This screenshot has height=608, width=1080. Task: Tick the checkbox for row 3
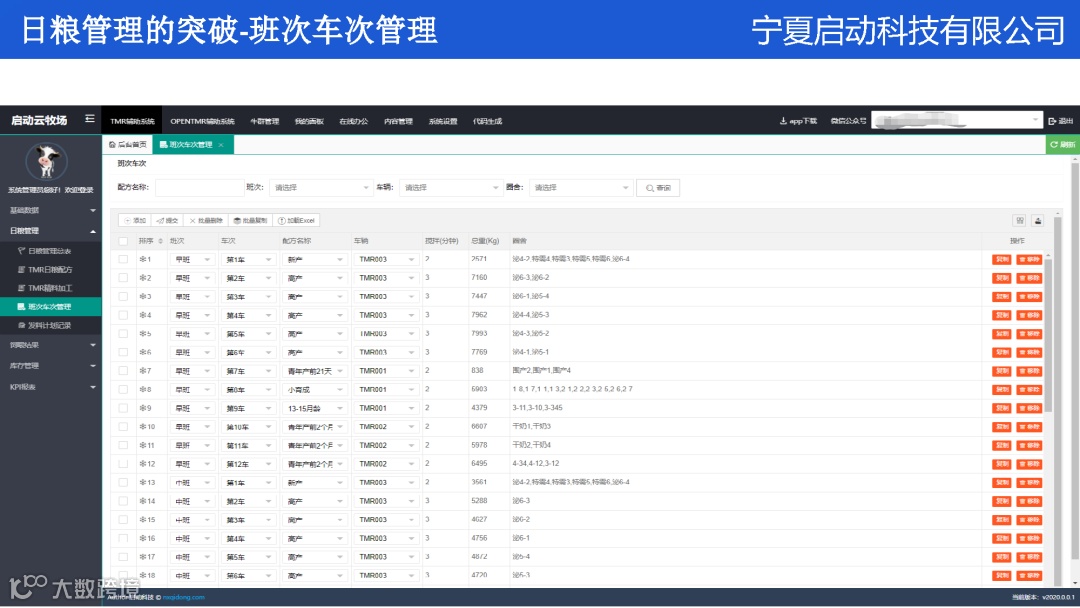[x=123, y=297]
